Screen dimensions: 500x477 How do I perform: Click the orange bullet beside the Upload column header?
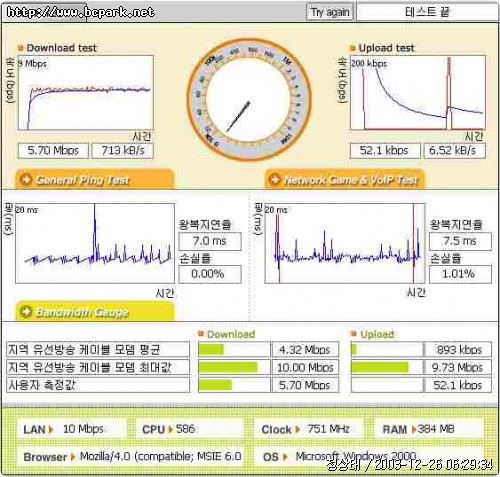[x=354, y=334]
